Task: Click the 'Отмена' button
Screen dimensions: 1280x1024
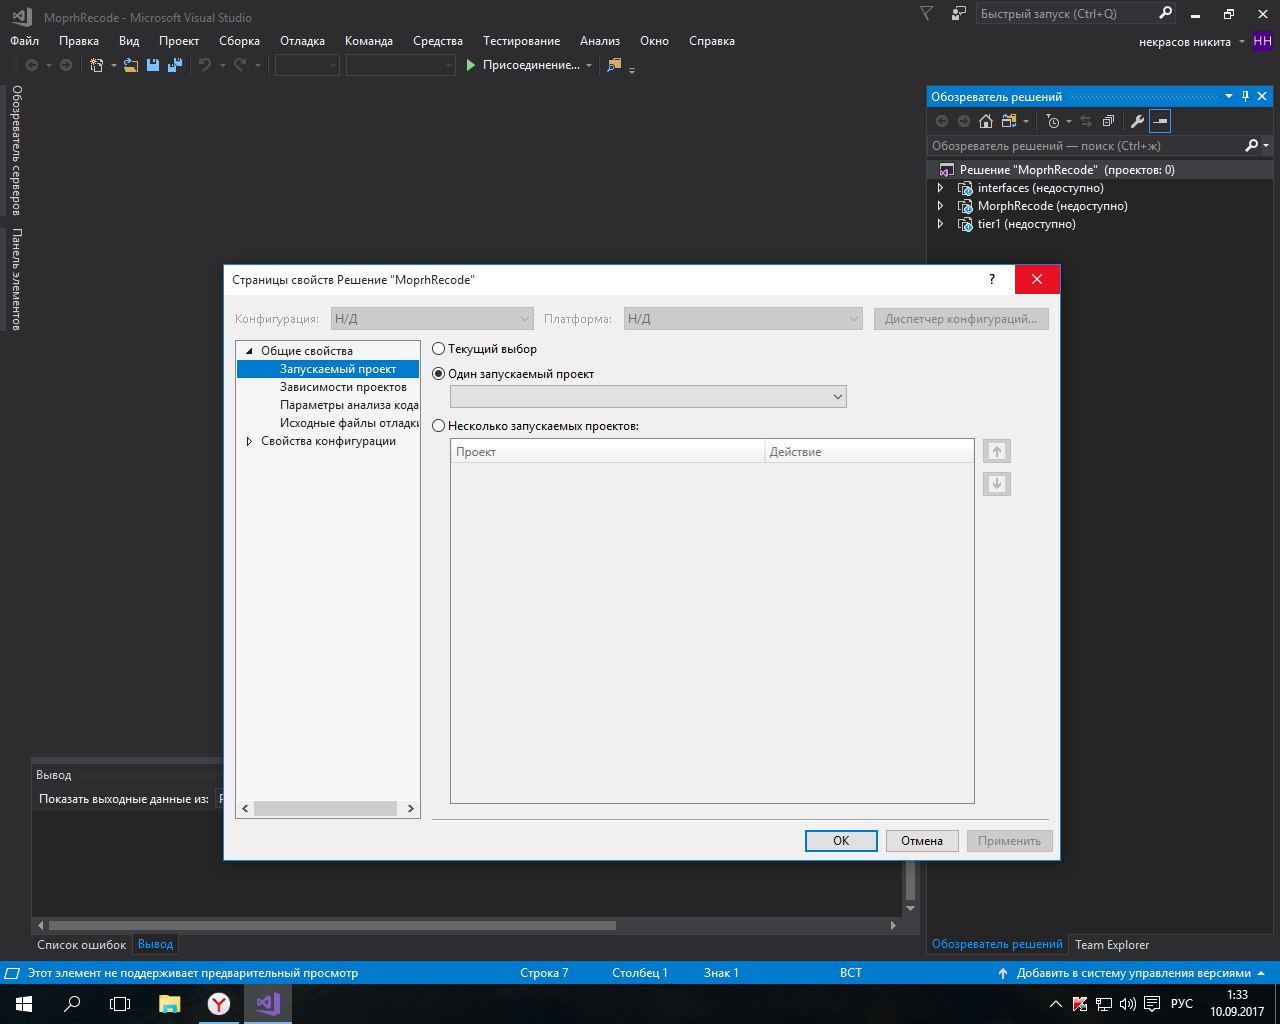Action: [x=921, y=841]
